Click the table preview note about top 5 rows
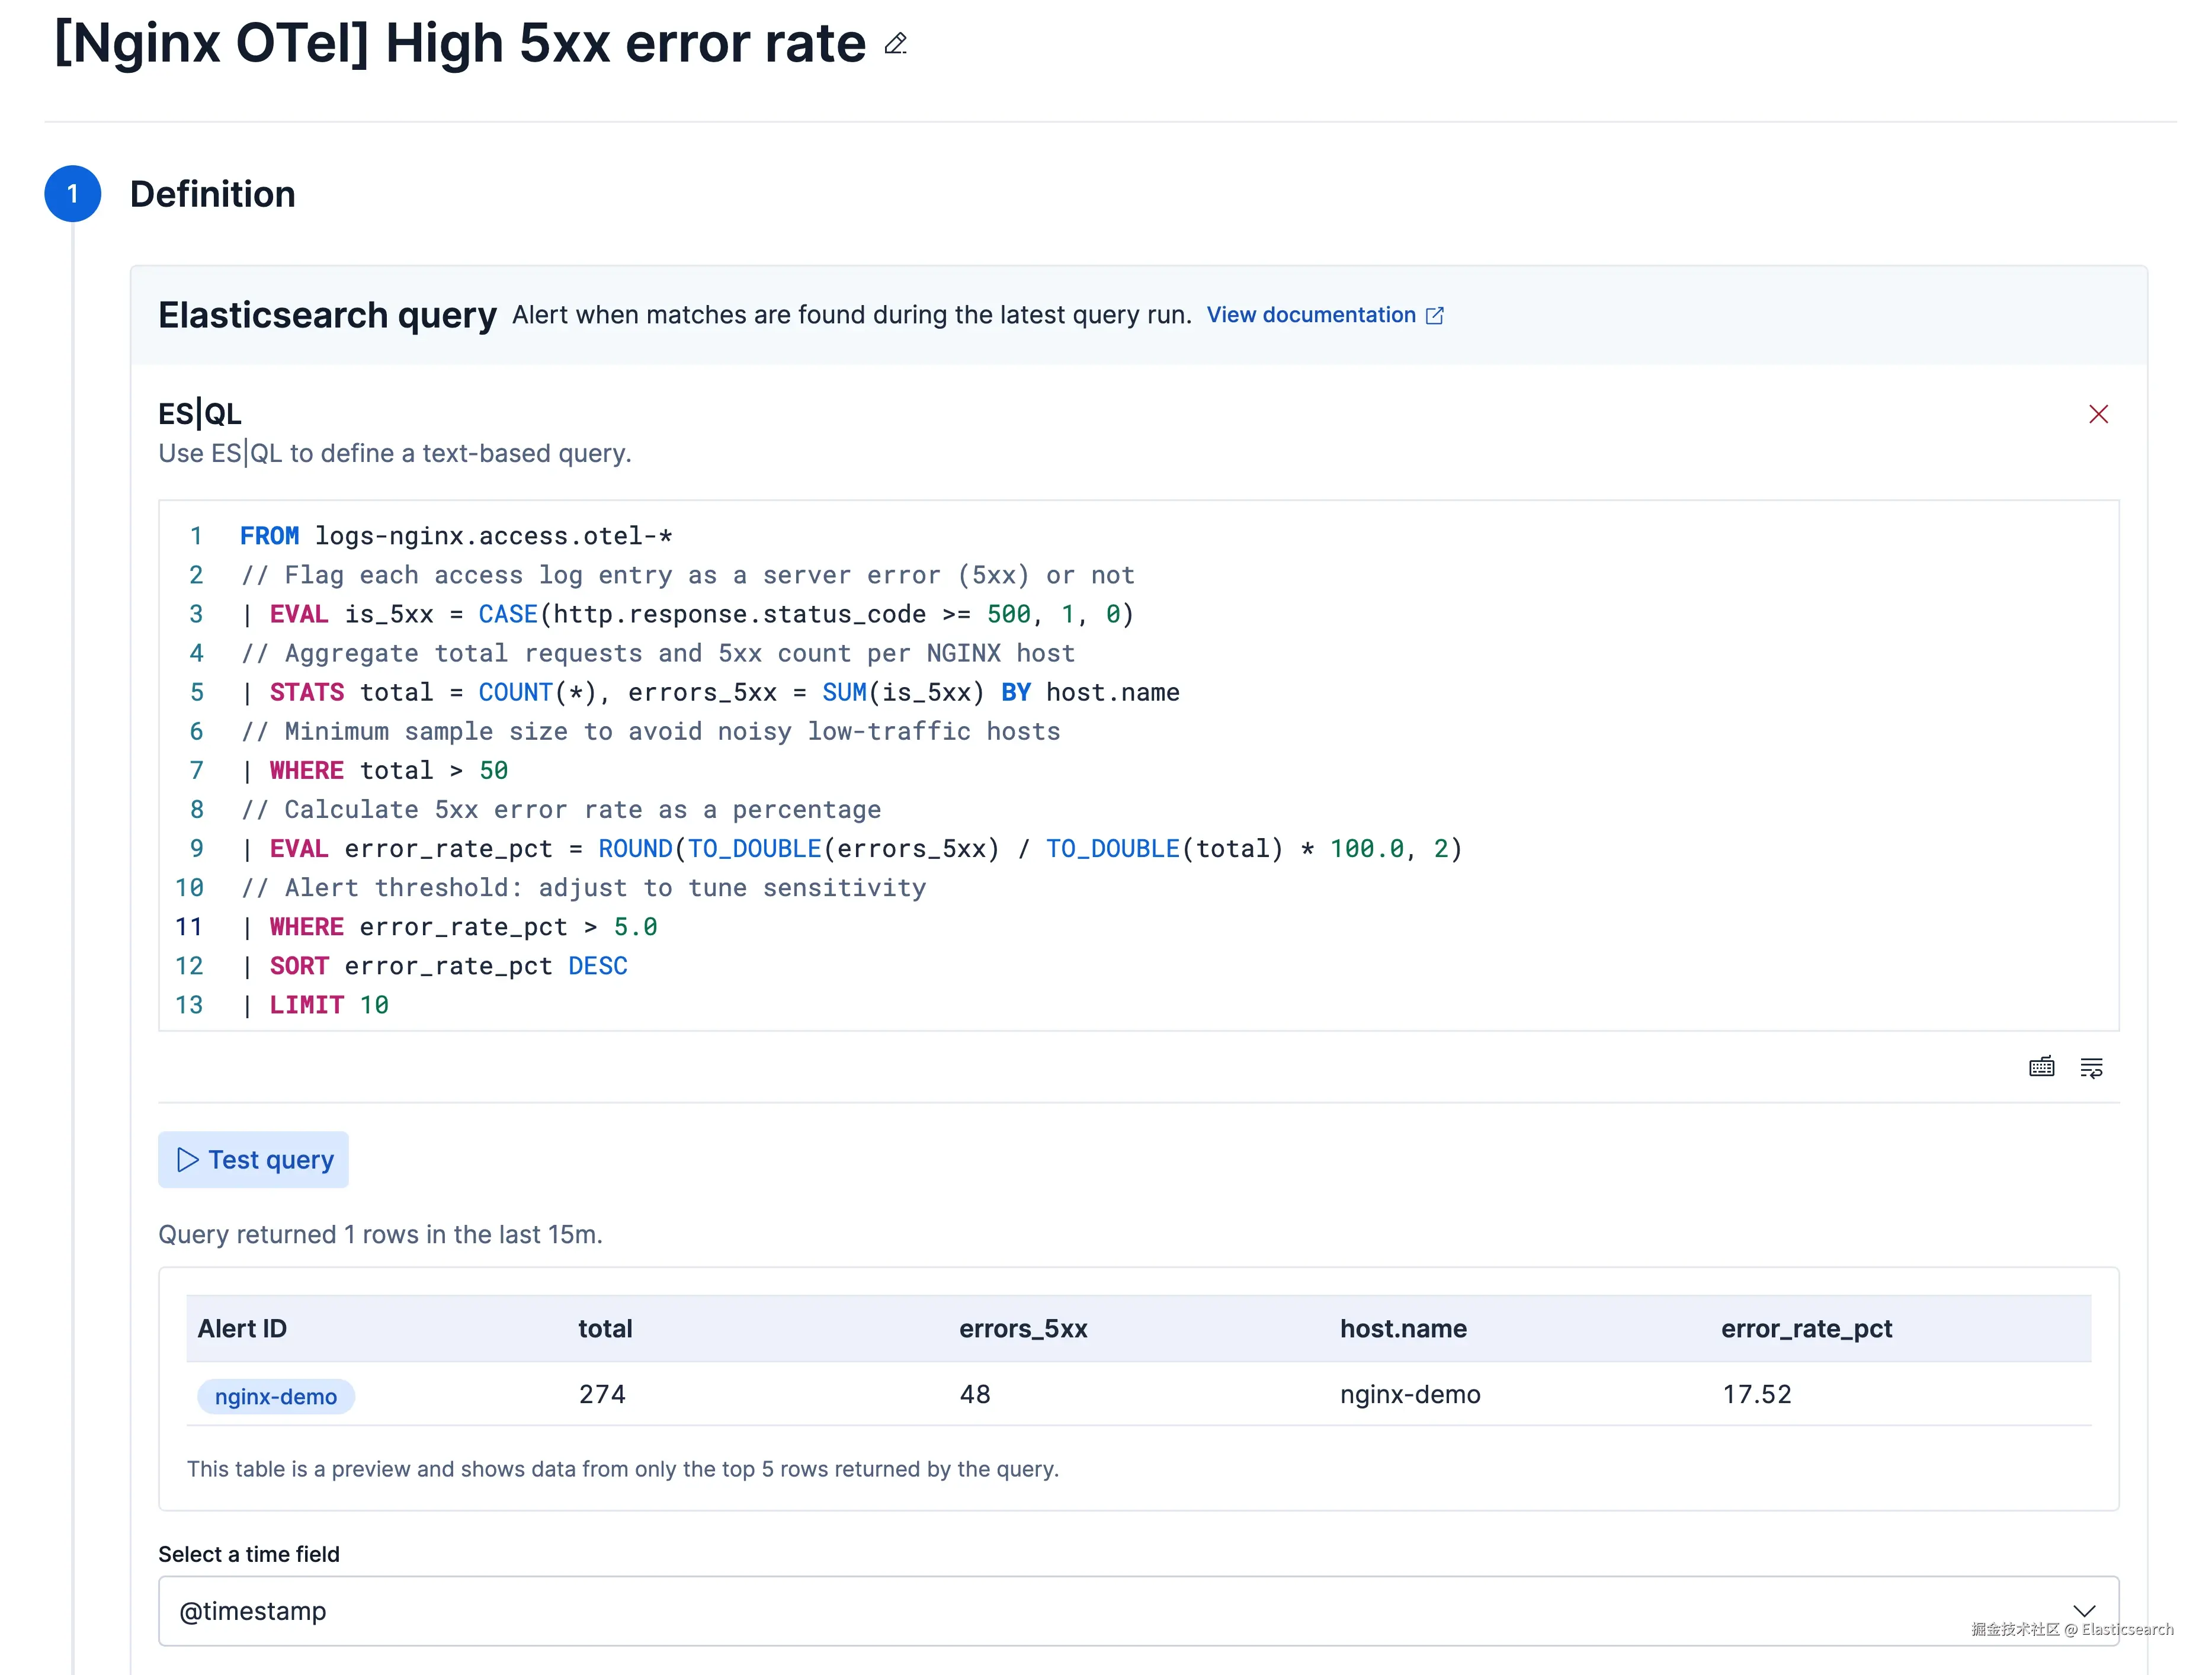 click(x=622, y=1468)
